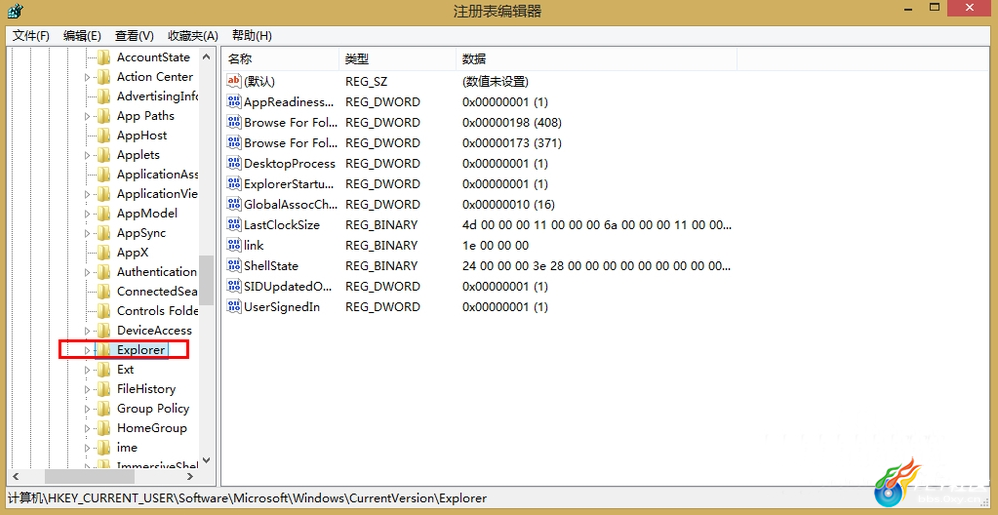This screenshot has height=515, width=998.
Task: Open the 帮助(H) menu
Action: 252,36
